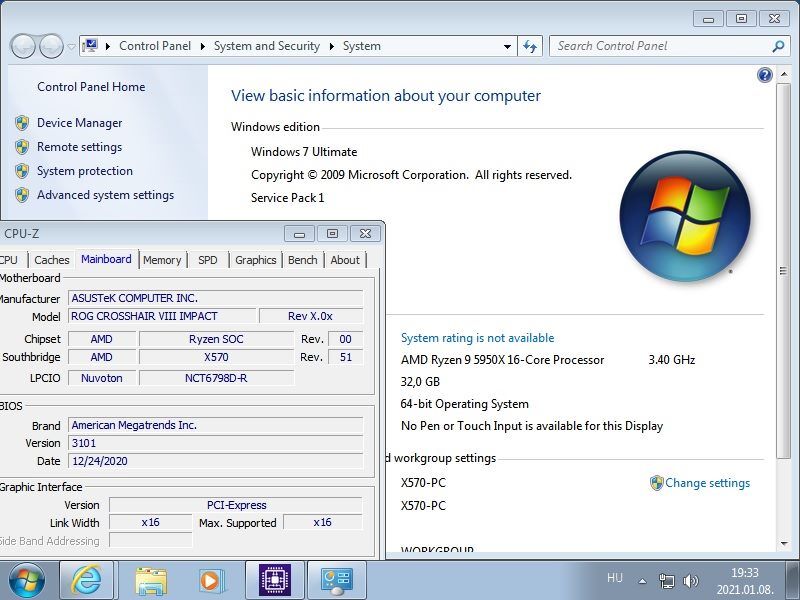Click the PCI-Express version field

[236, 505]
